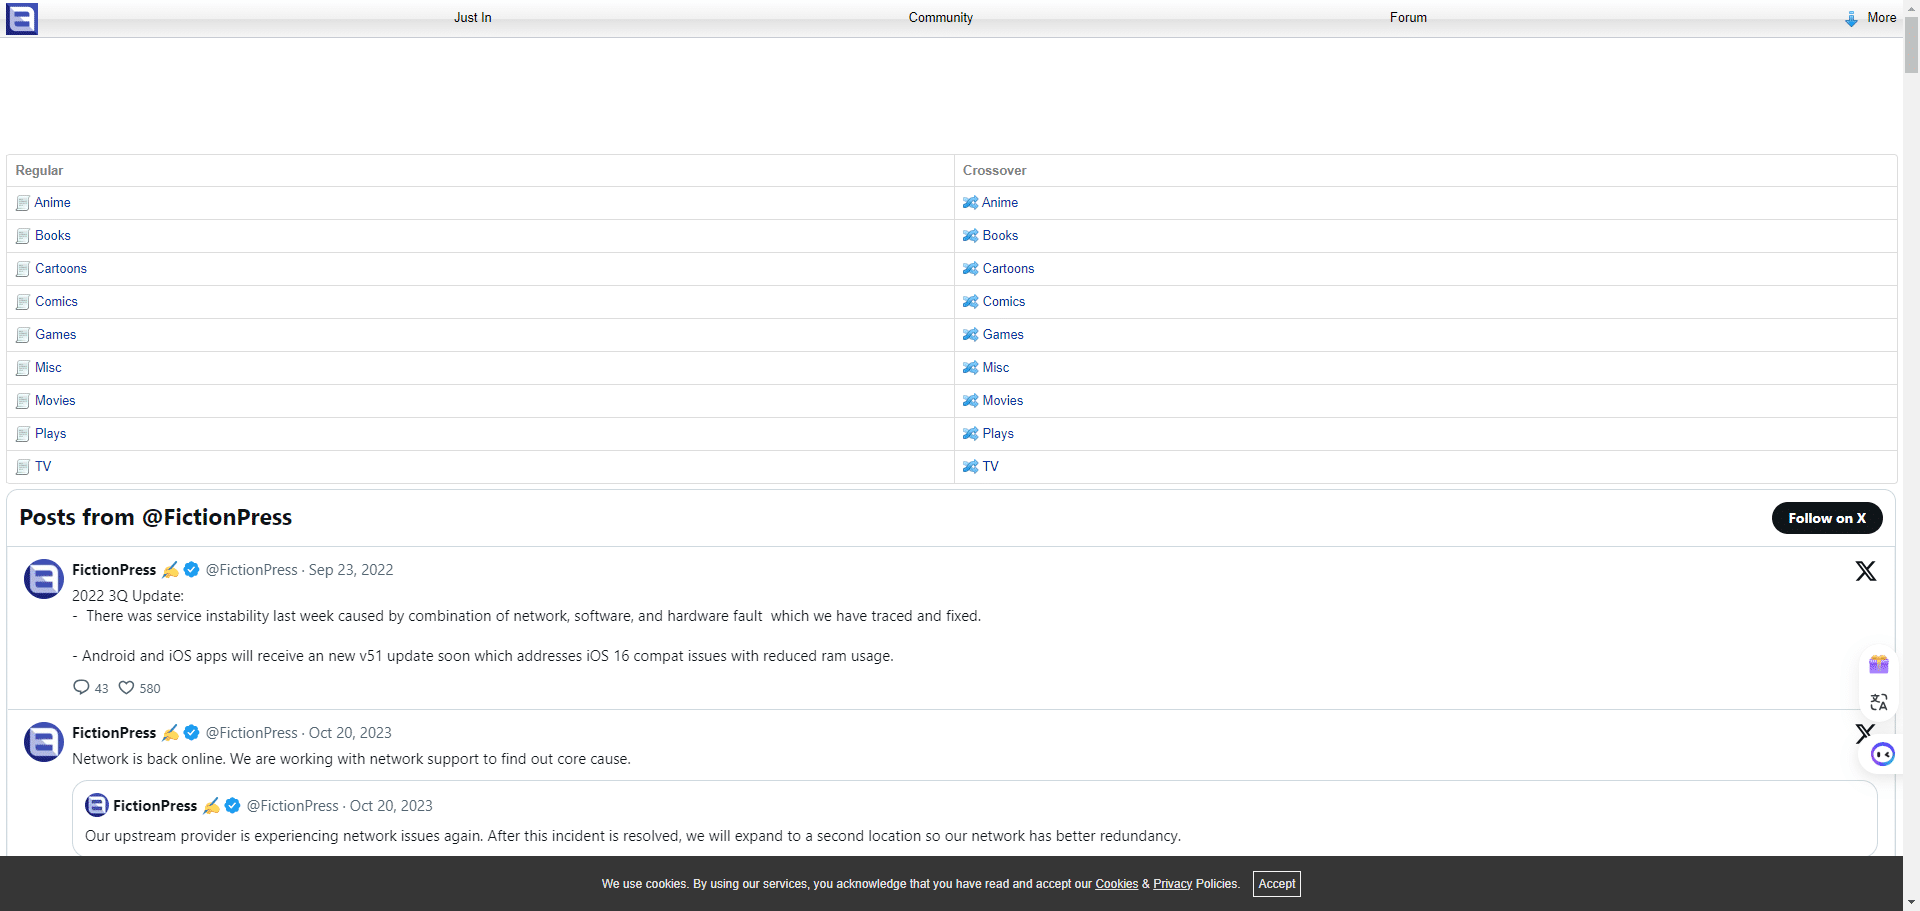This screenshot has width=1920, height=911.
Task: Open the Privacy policy link
Action: [1172, 884]
